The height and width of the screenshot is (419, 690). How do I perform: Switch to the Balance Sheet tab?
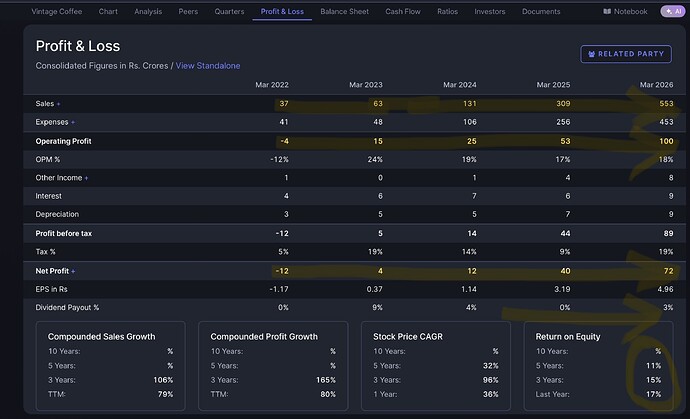tap(345, 11)
